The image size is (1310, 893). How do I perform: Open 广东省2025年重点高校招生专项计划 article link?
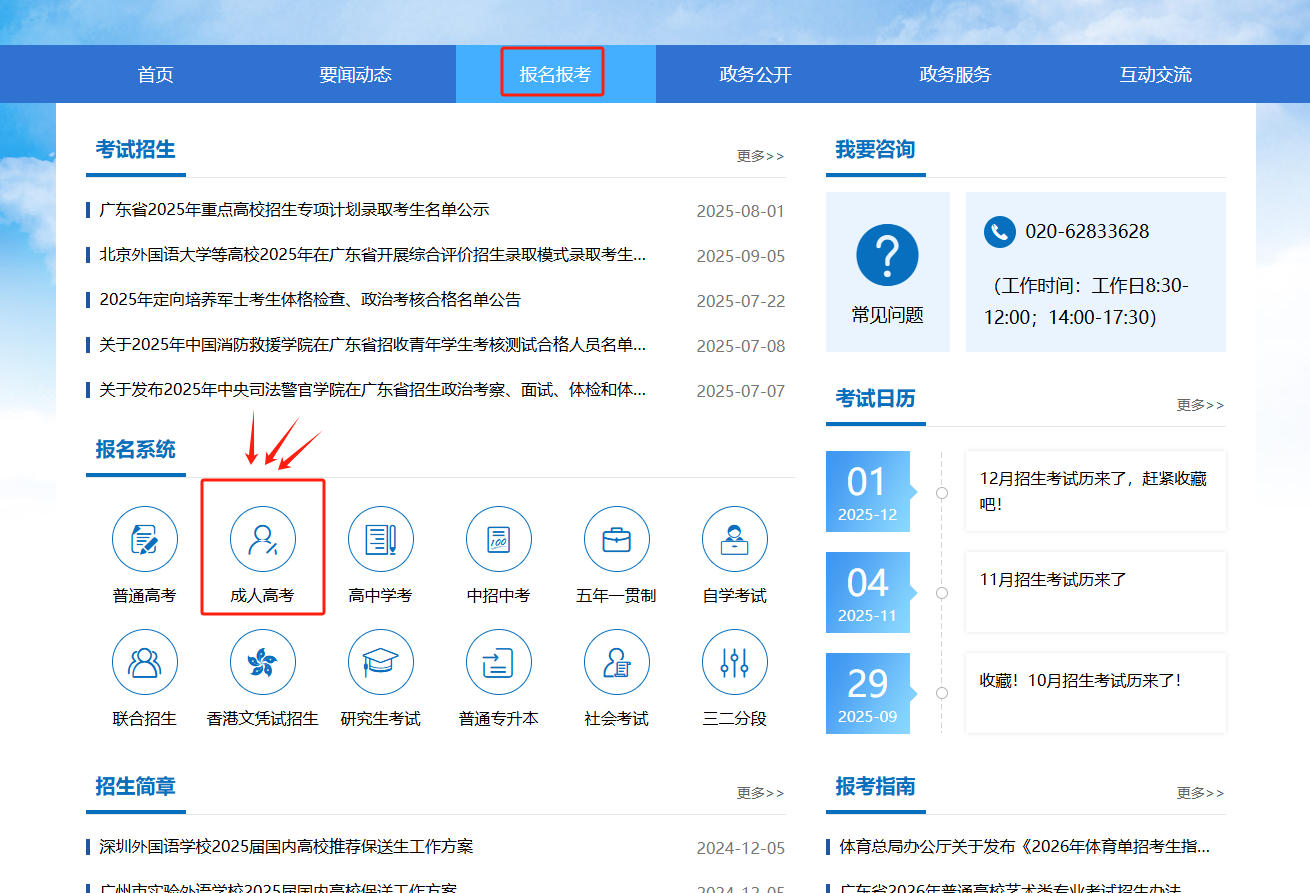(294, 210)
